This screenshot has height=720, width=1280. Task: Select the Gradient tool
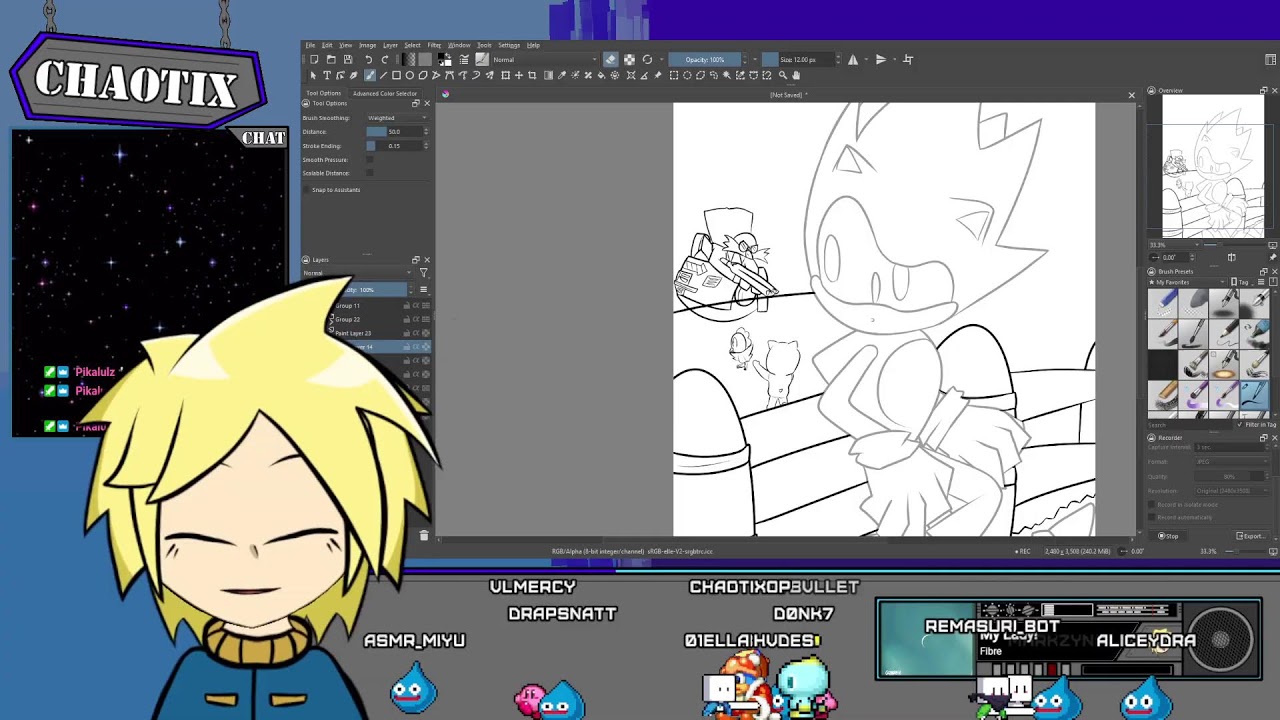(x=548, y=75)
